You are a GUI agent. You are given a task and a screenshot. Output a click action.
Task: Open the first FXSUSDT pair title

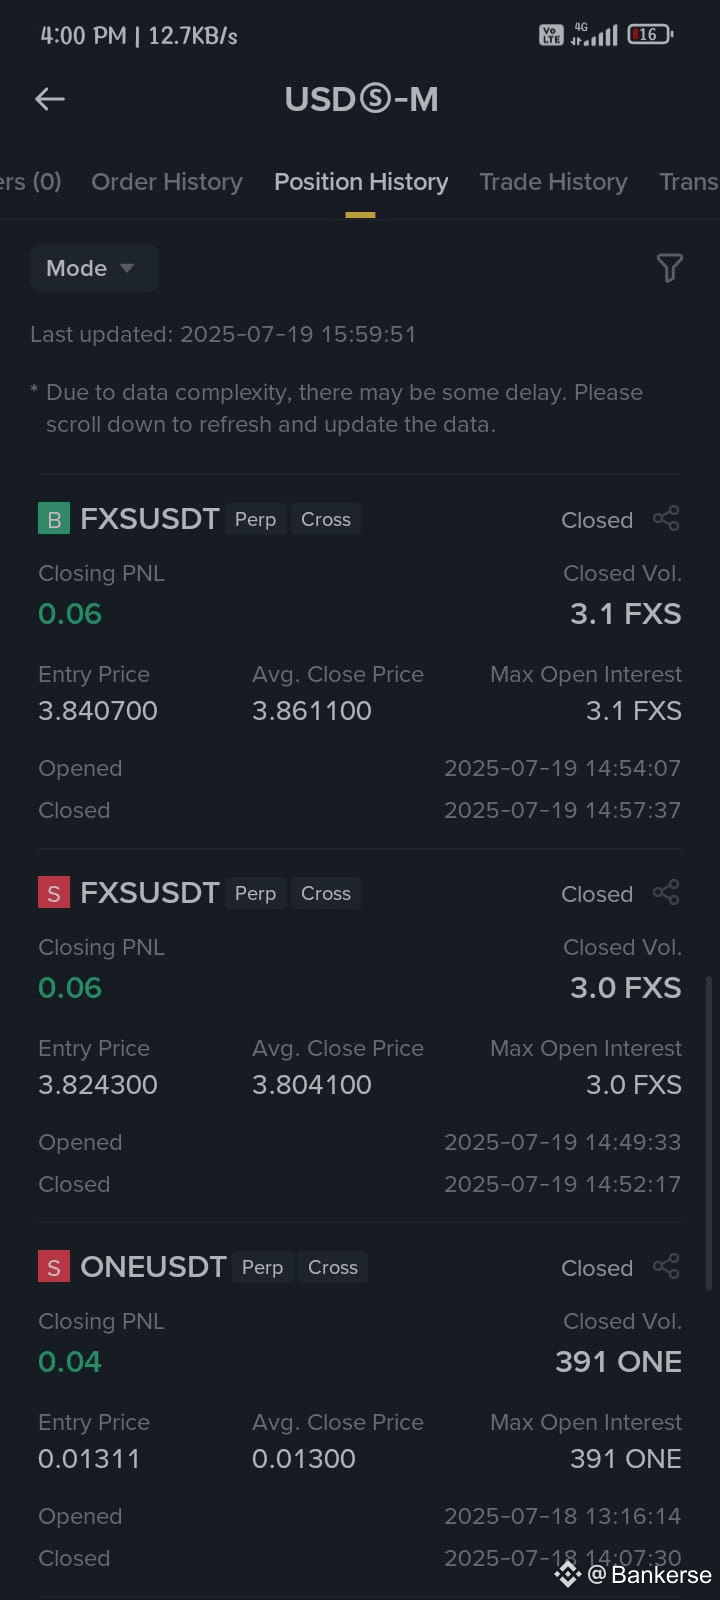click(x=149, y=519)
